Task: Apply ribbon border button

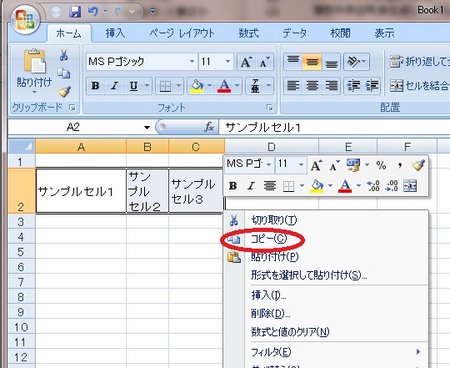Action: [x=165, y=86]
